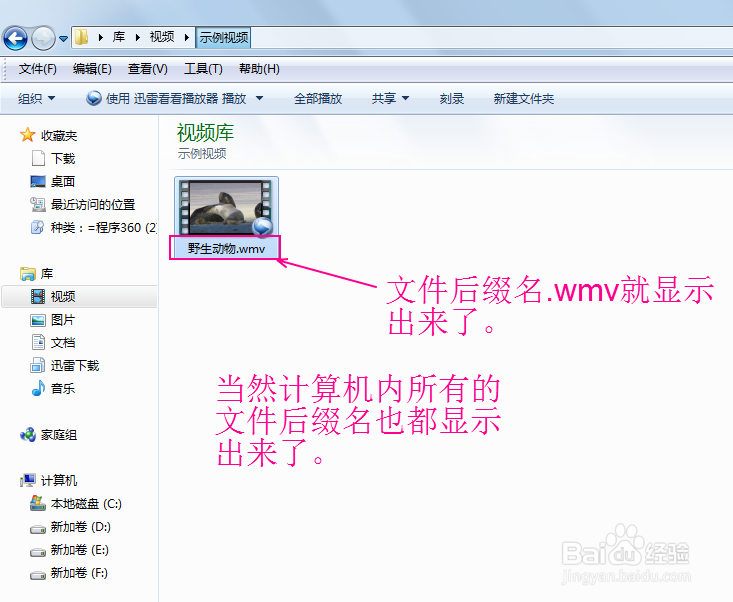Image resolution: width=733 pixels, height=602 pixels.
Task: Select 桌面 in favorites
Action: coord(63,181)
